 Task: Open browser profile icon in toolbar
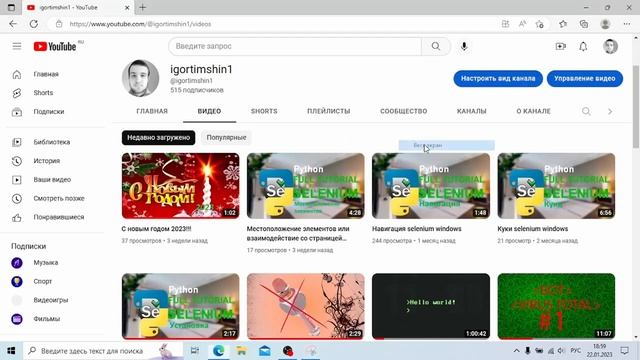(x=605, y=24)
